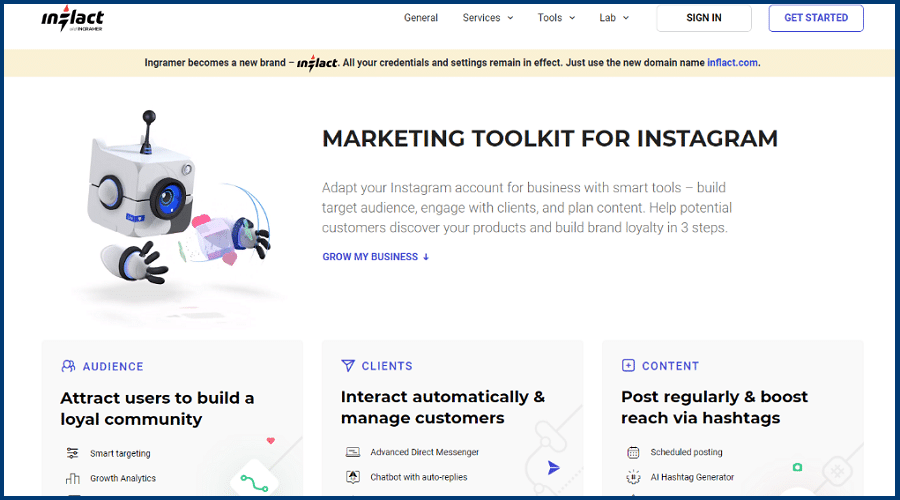Click the Content plus-square icon
This screenshot has height=500, width=900.
pos(628,366)
